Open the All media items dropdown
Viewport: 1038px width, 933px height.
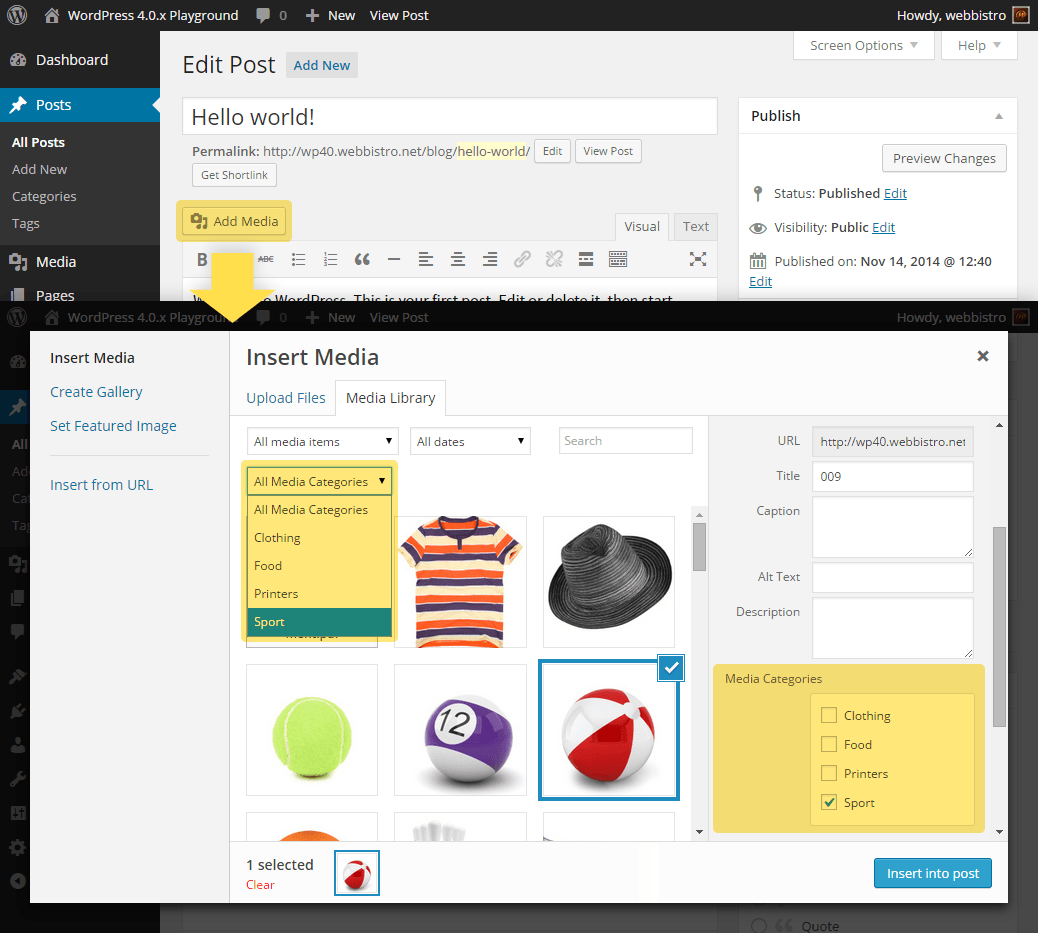(x=322, y=442)
